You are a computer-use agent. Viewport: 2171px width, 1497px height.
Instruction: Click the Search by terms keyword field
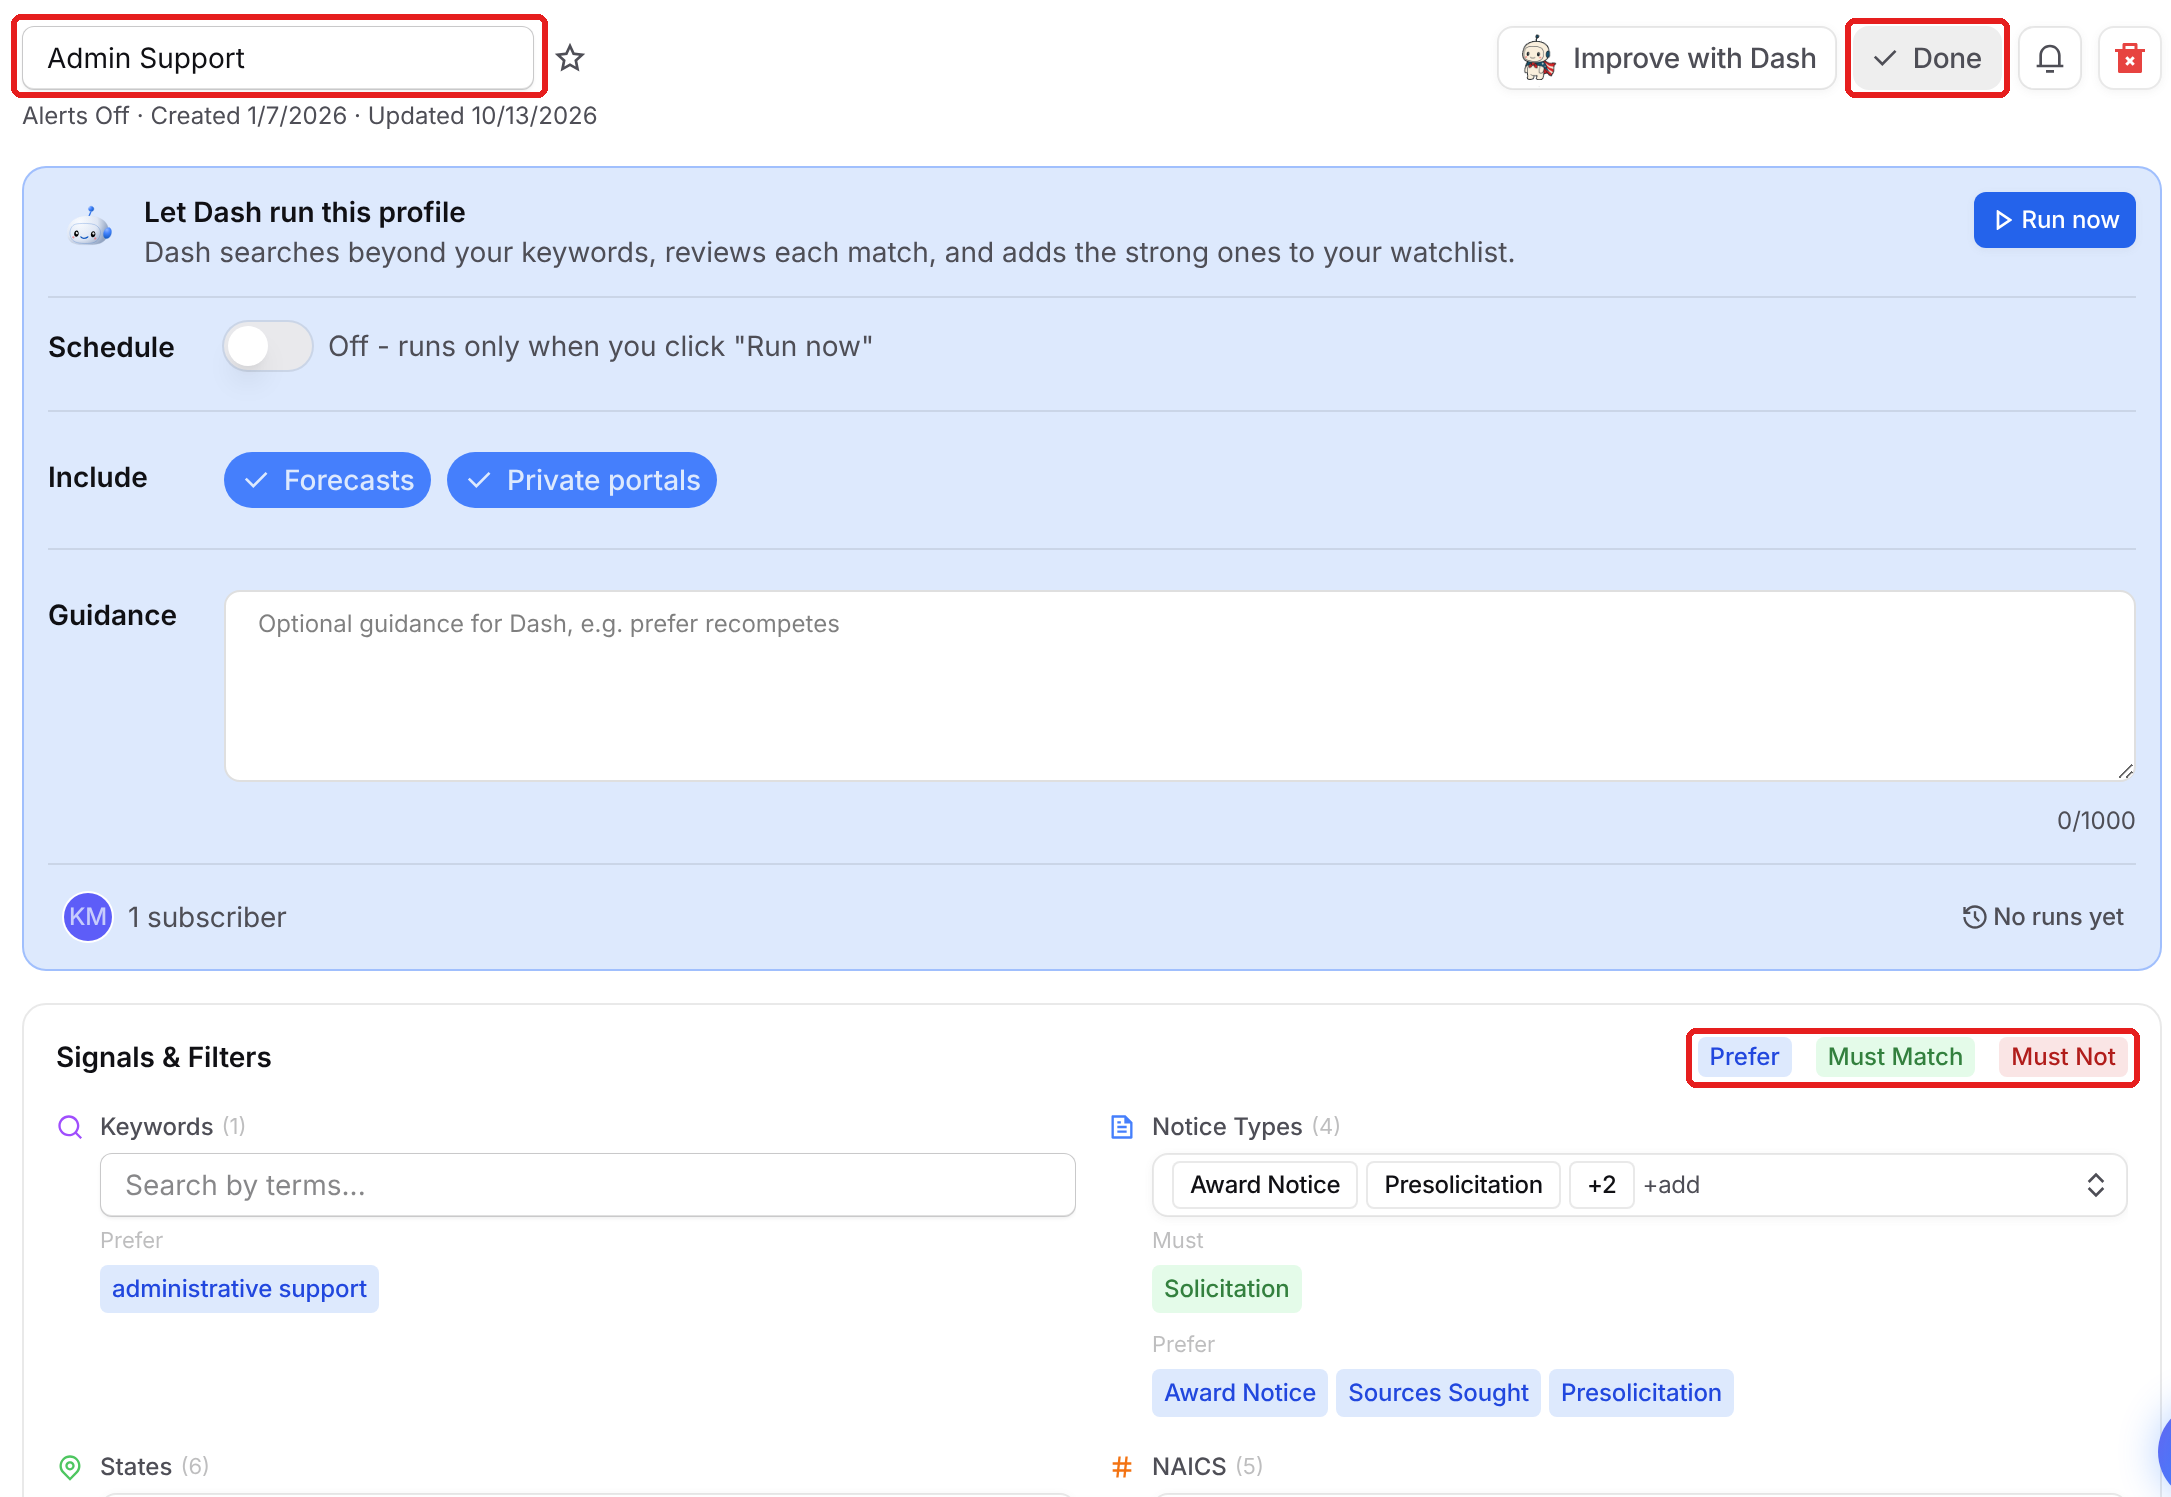[x=588, y=1185]
